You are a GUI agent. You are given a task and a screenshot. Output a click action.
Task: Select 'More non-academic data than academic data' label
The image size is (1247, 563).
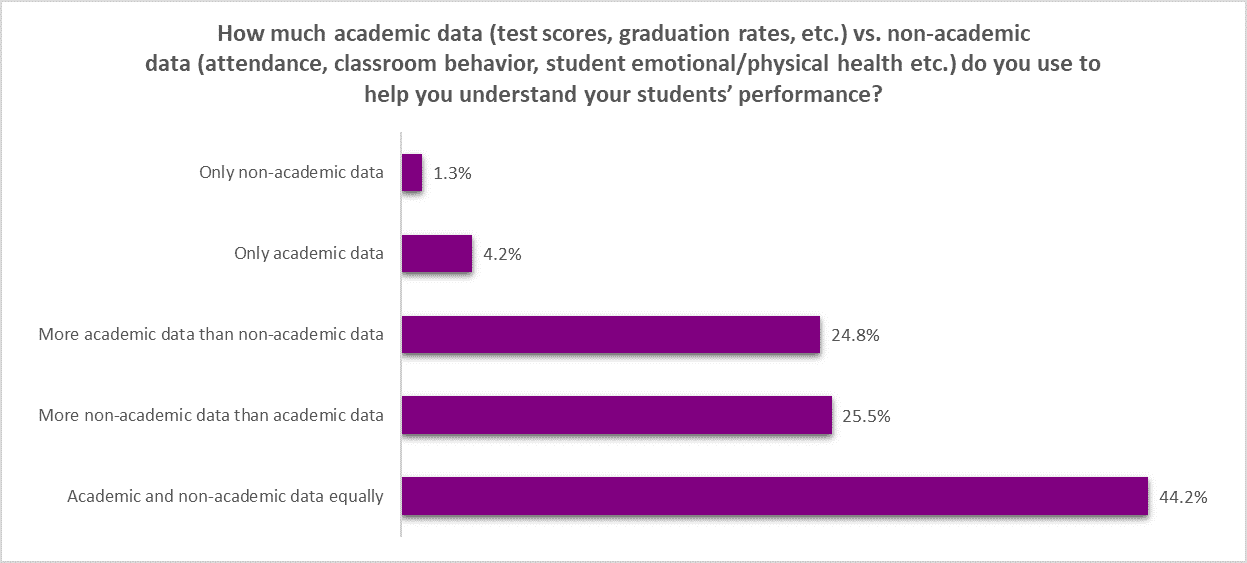[211, 416]
